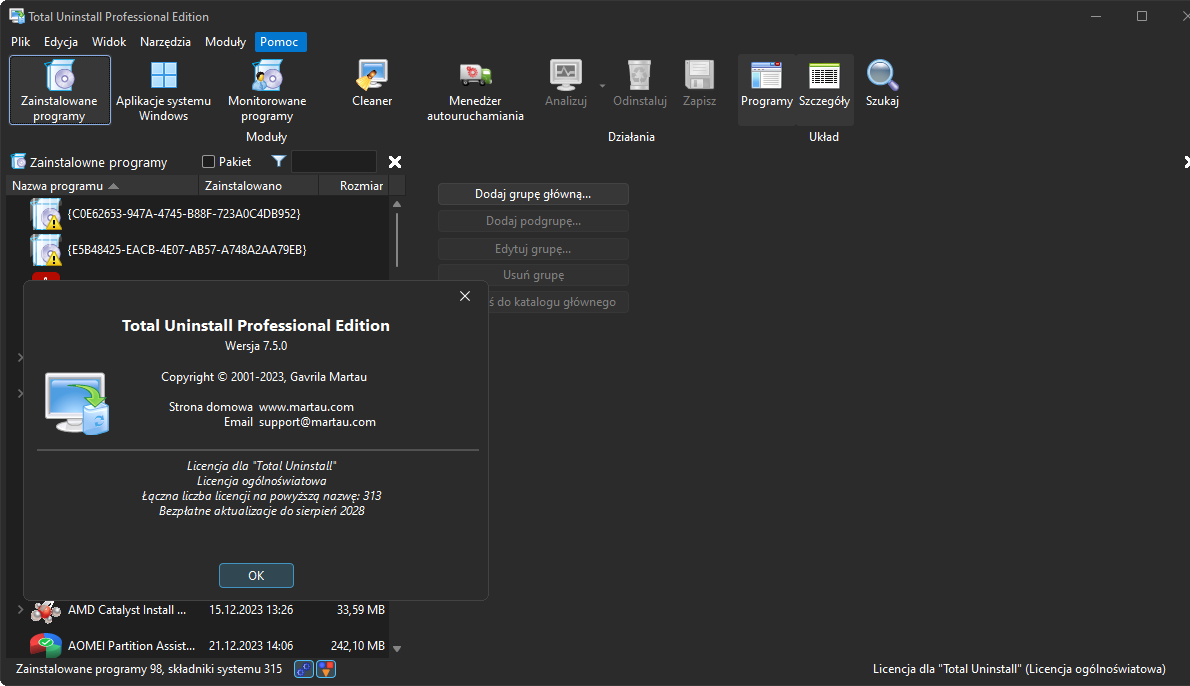
Task: Sort by Zainstalowano column header
Action: pyautogui.click(x=258, y=186)
